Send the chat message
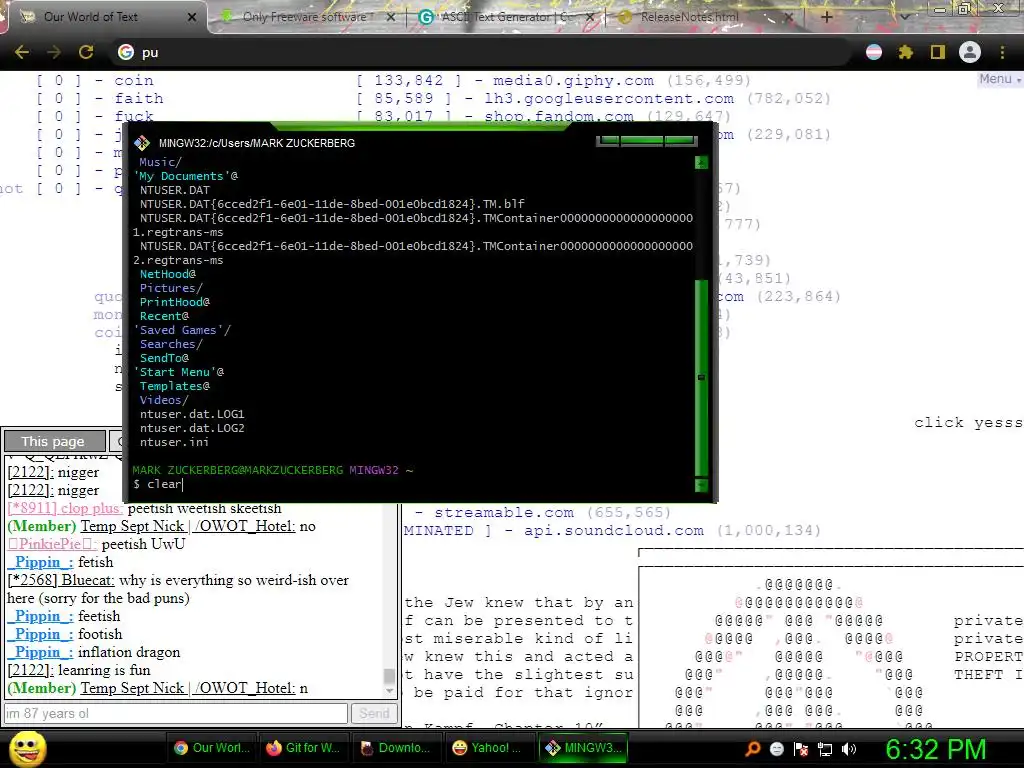Viewport: 1024px width, 768px height. coord(374,713)
